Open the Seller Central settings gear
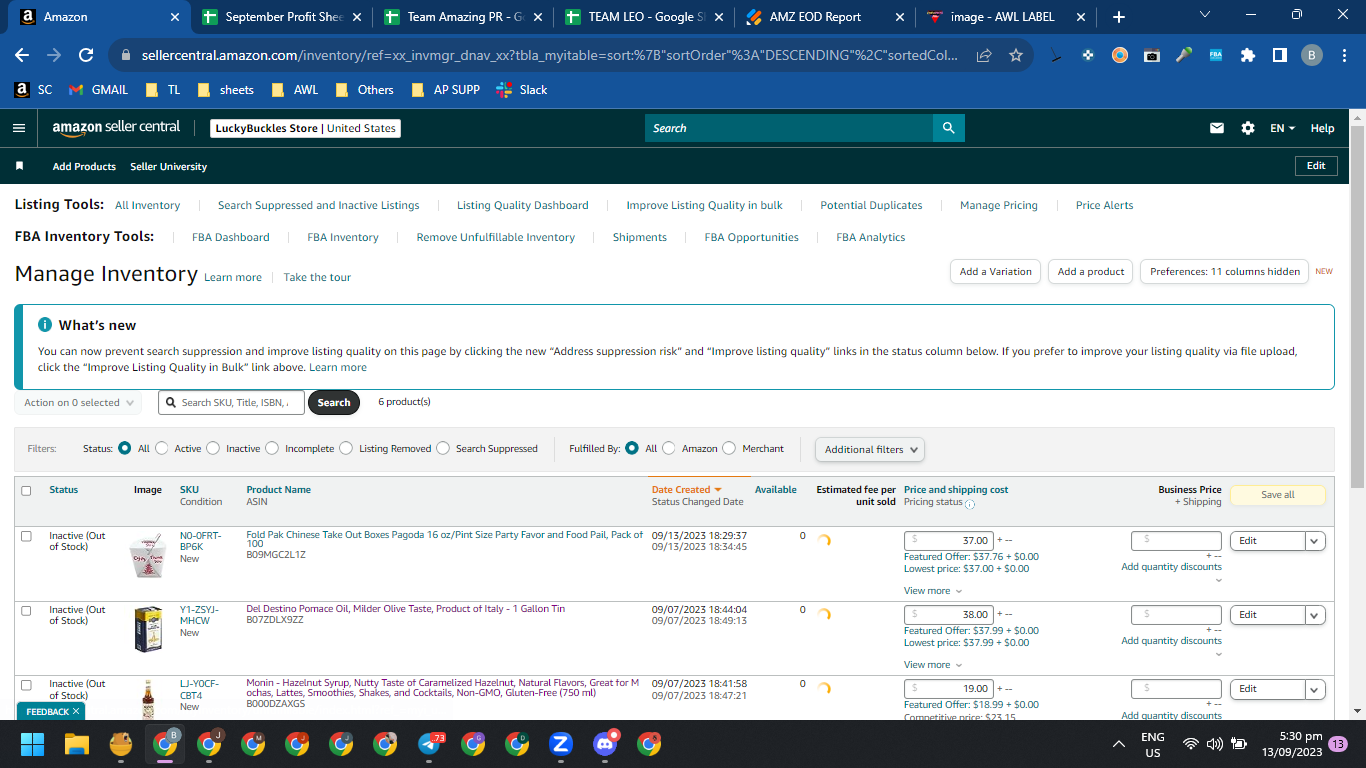The width and height of the screenshot is (1366, 768). tap(1248, 128)
